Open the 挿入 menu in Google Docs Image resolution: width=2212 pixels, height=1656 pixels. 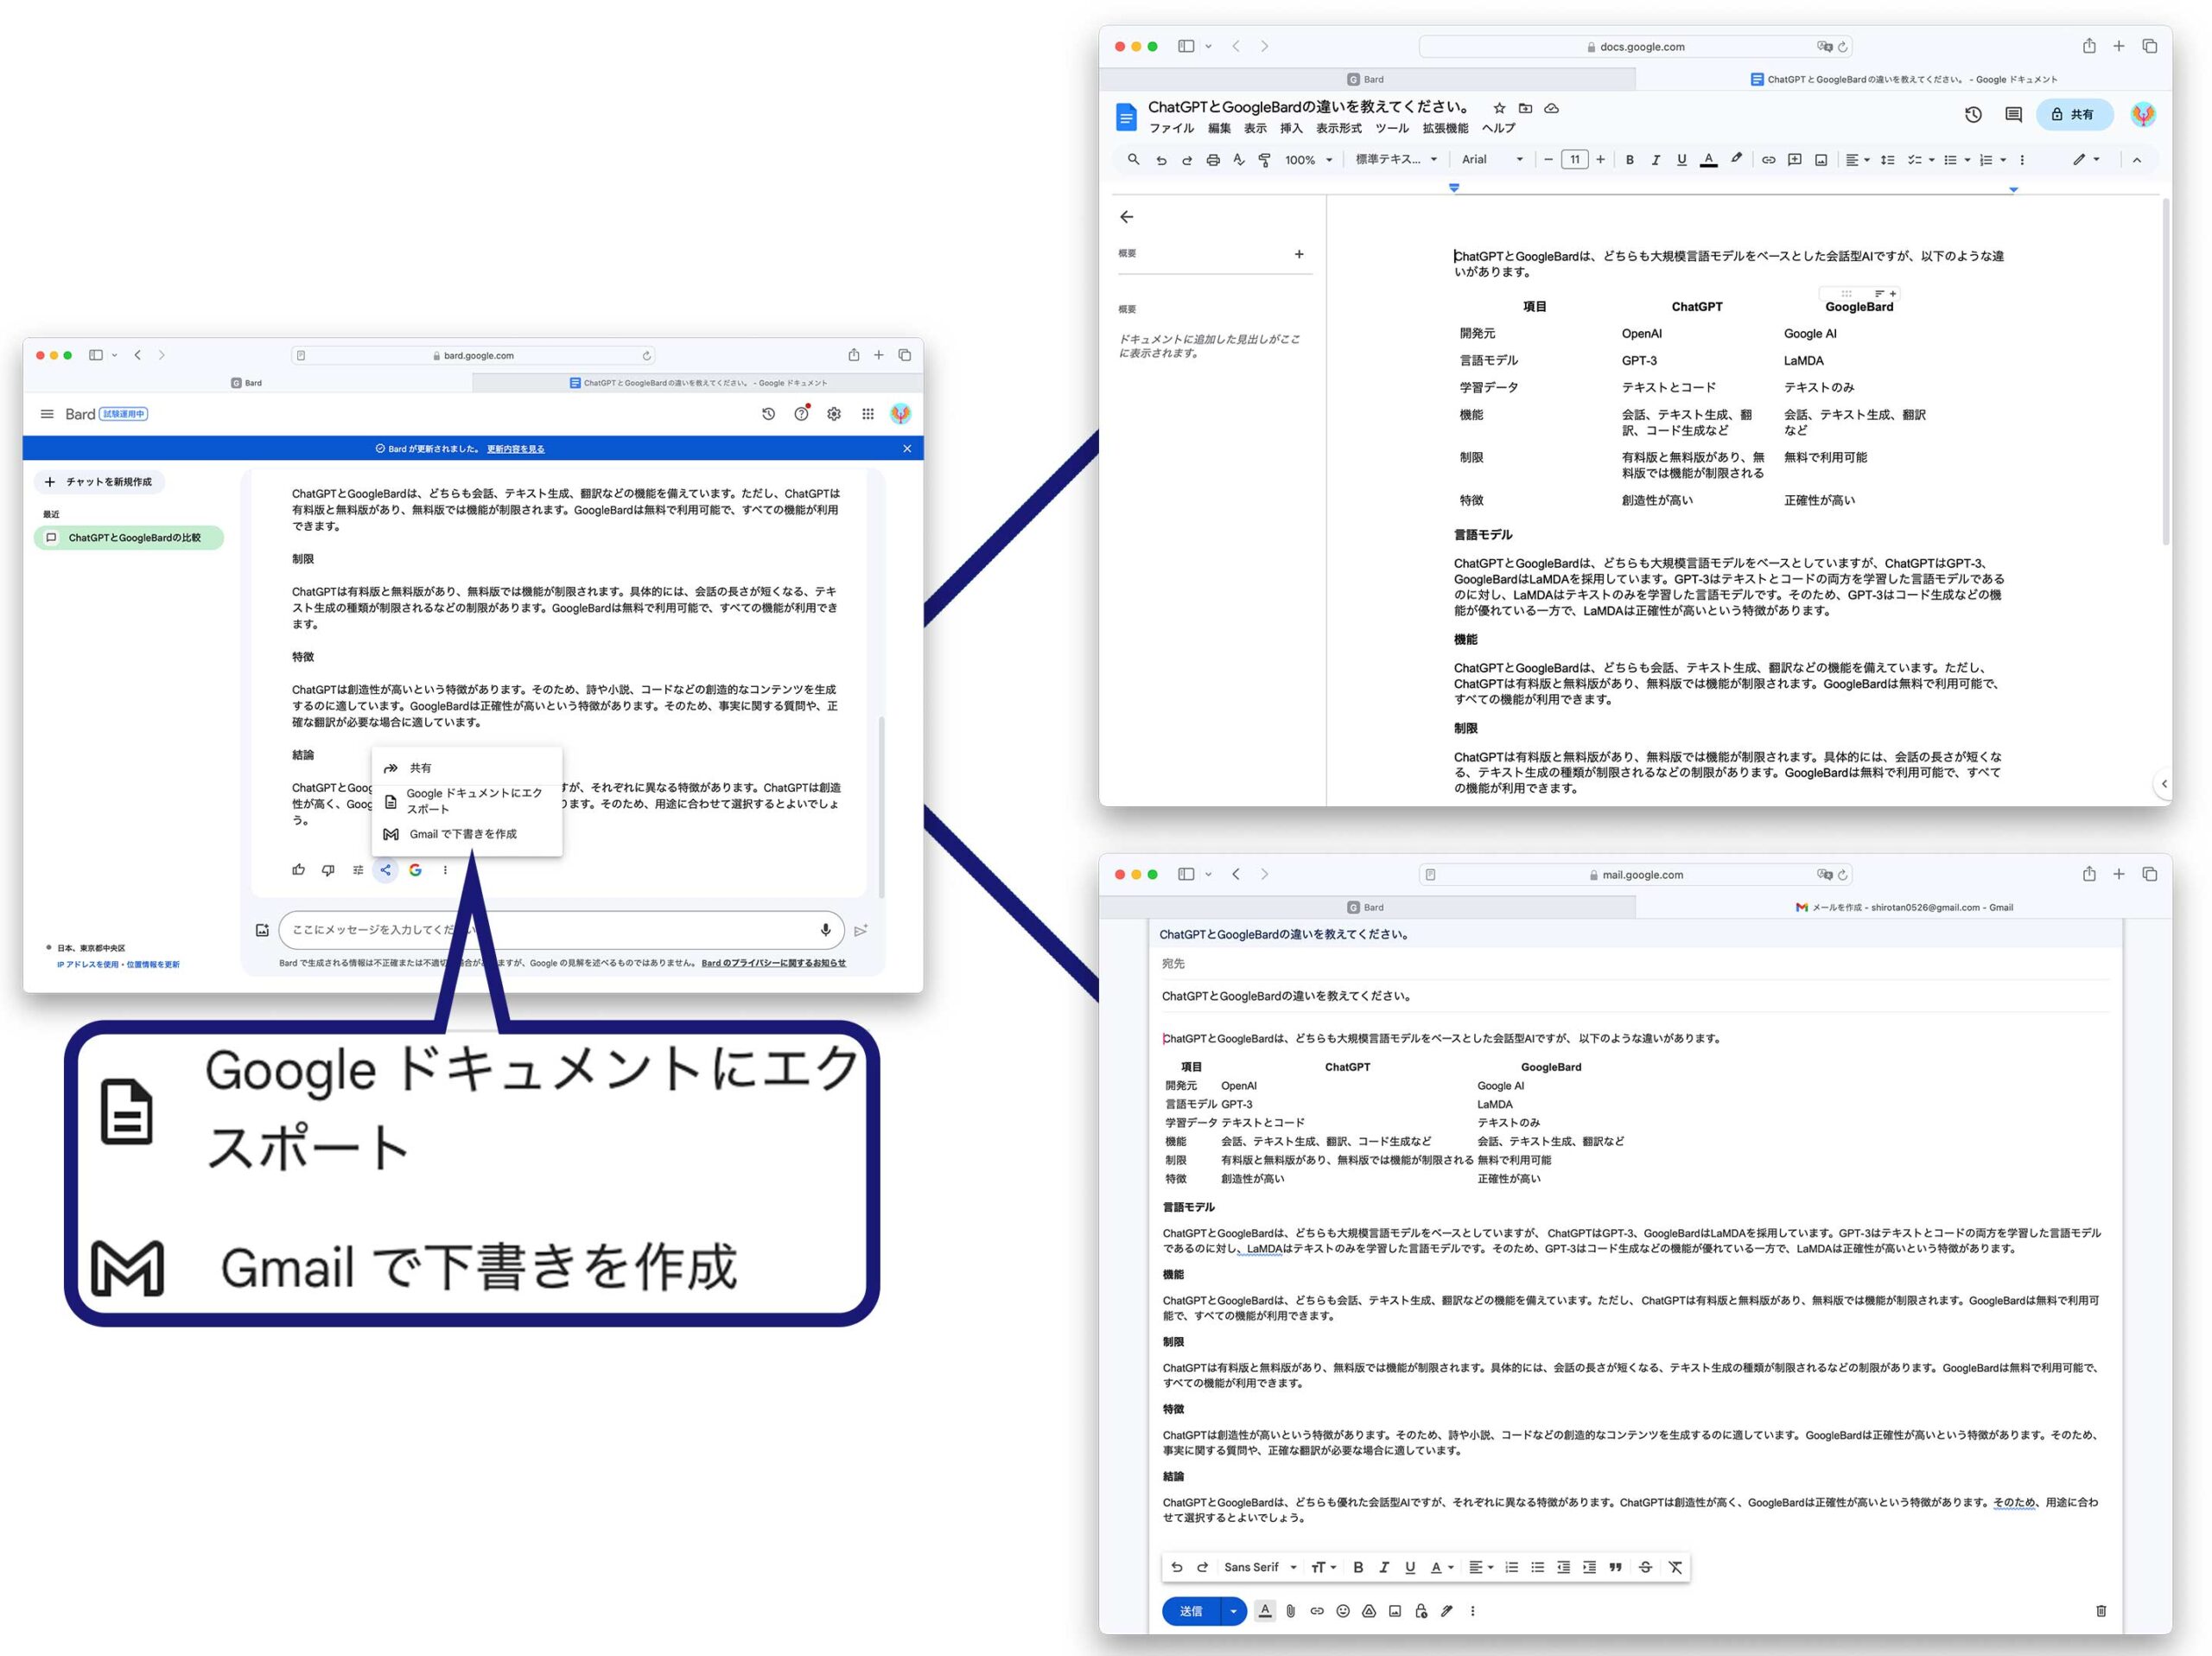(1291, 129)
